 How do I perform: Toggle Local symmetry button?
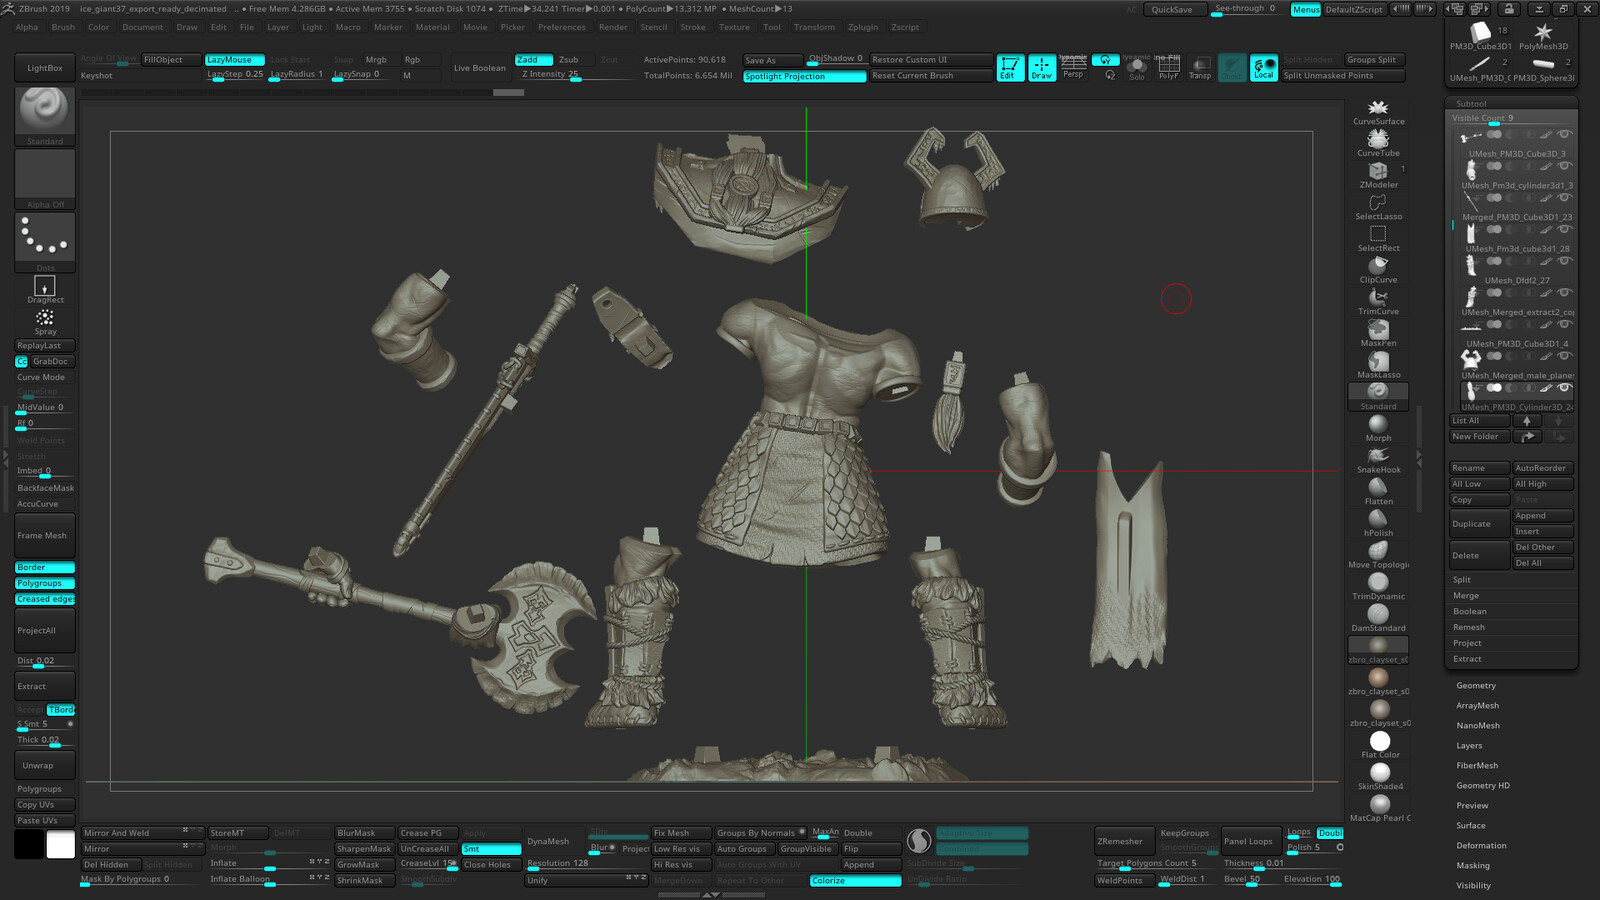(1264, 68)
